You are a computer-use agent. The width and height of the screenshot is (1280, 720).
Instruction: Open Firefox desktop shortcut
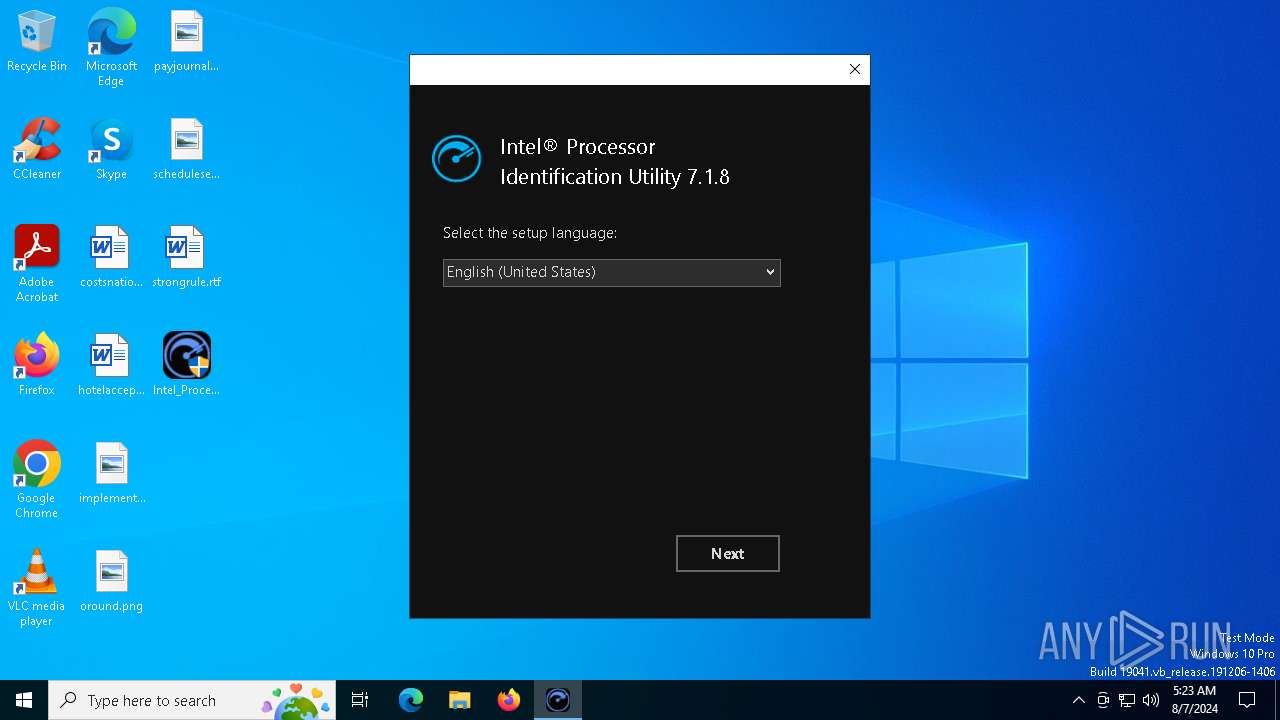point(37,365)
